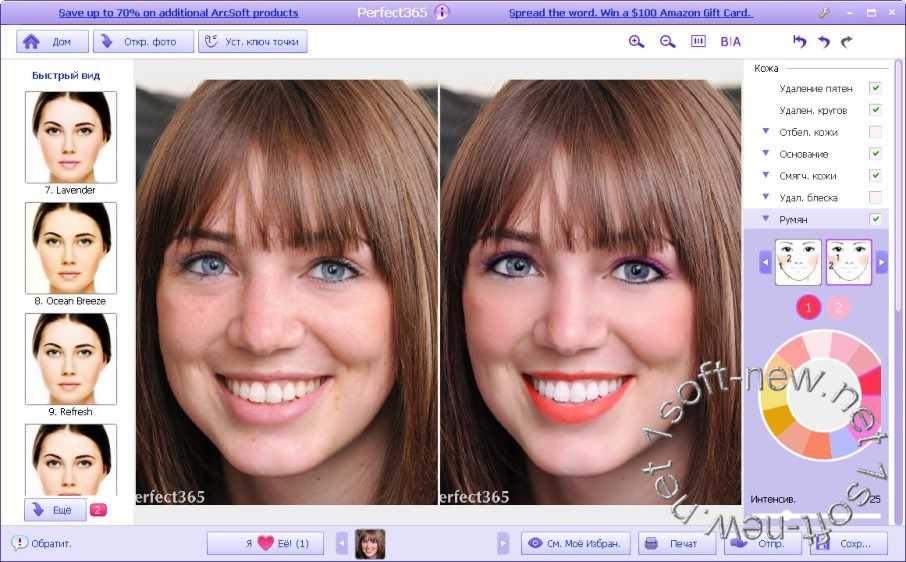The height and width of the screenshot is (562, 906).
Task: Click Я ♥ Её! (1) like button
Action: click(265, 543)
